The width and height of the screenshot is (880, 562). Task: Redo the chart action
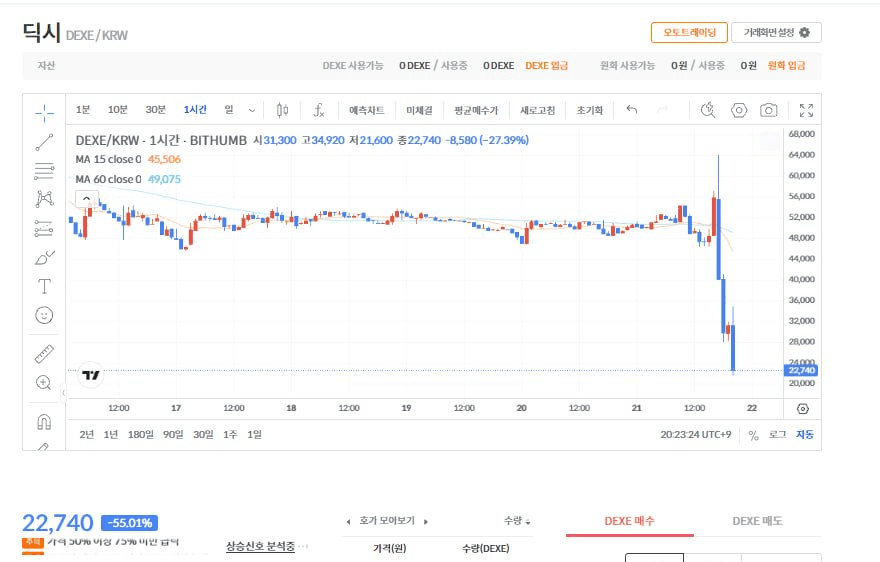click(663, 109)
